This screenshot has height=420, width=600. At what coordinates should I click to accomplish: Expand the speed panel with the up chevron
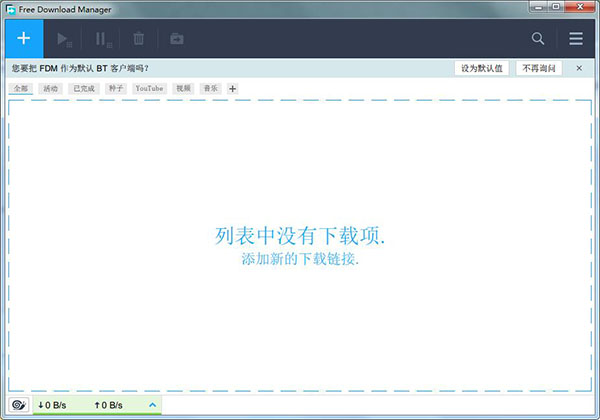pyautogui.click(x=153, y=405)
